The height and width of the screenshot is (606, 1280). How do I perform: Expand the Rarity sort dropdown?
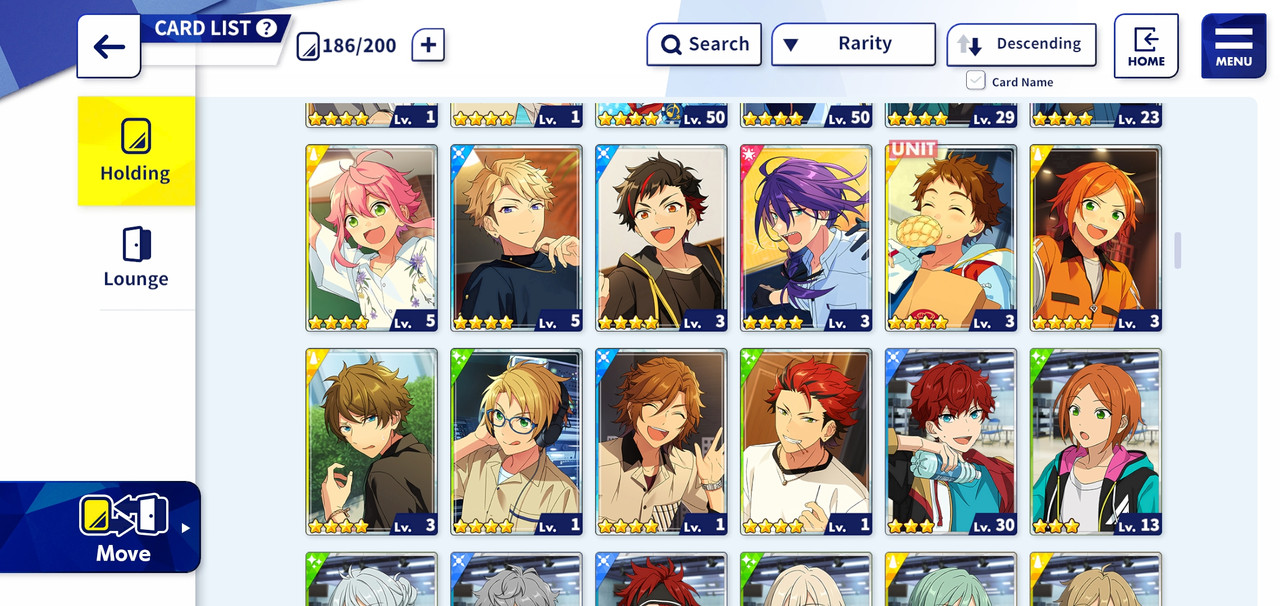853,44
